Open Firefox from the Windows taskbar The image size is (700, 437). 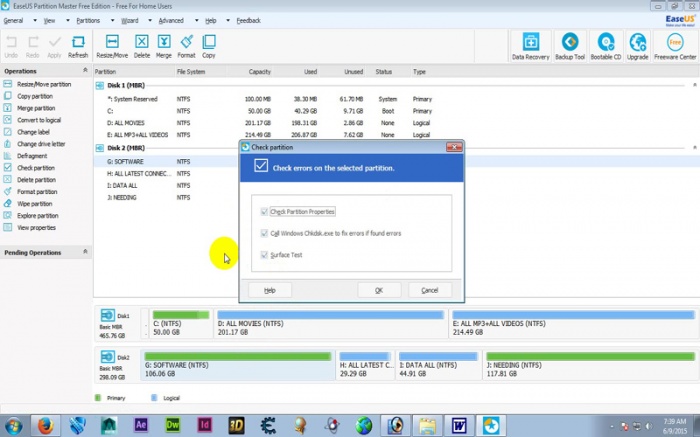(45, 425)
